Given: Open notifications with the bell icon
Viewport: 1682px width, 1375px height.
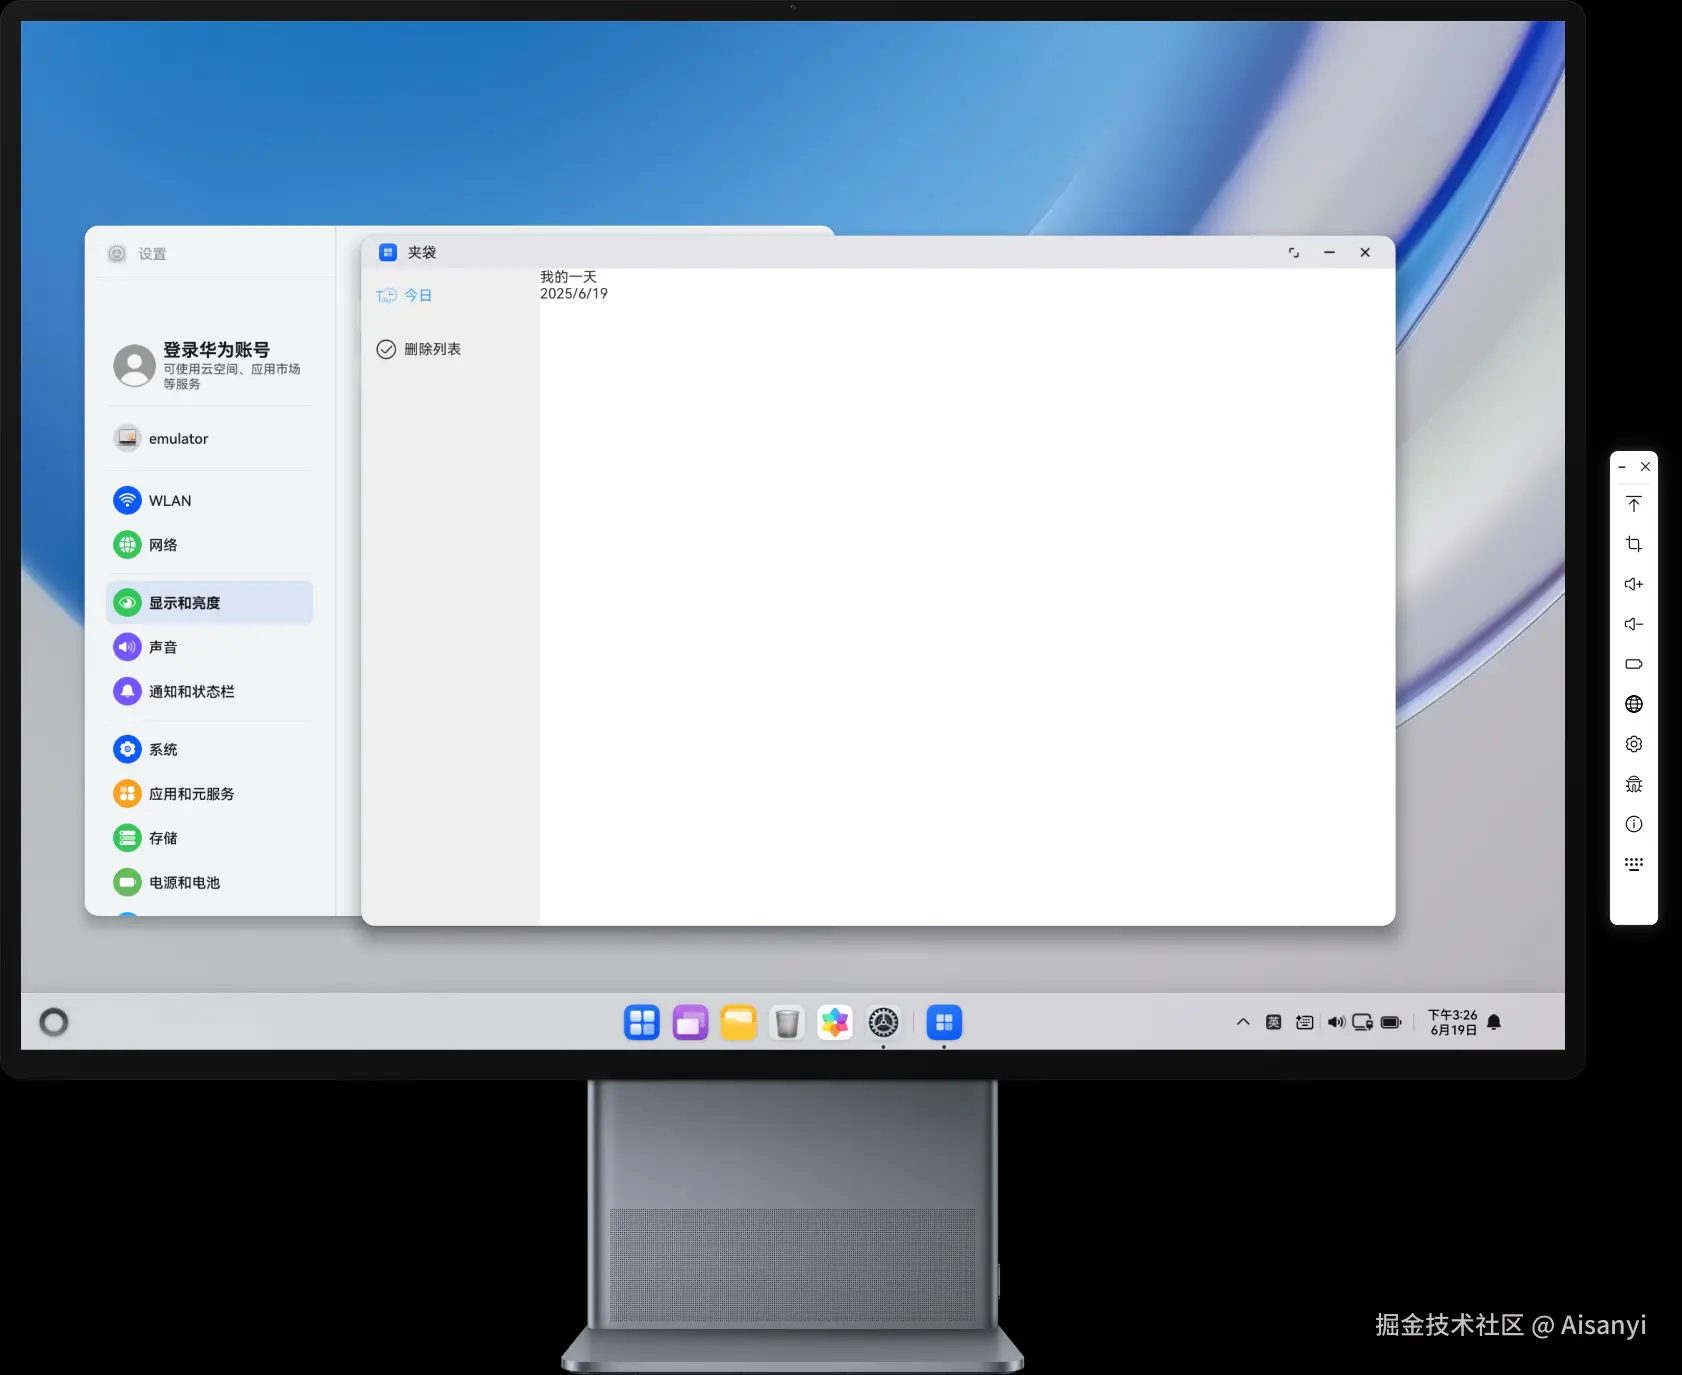Looking at the screenshot, I should (x=1494, y=1022).
